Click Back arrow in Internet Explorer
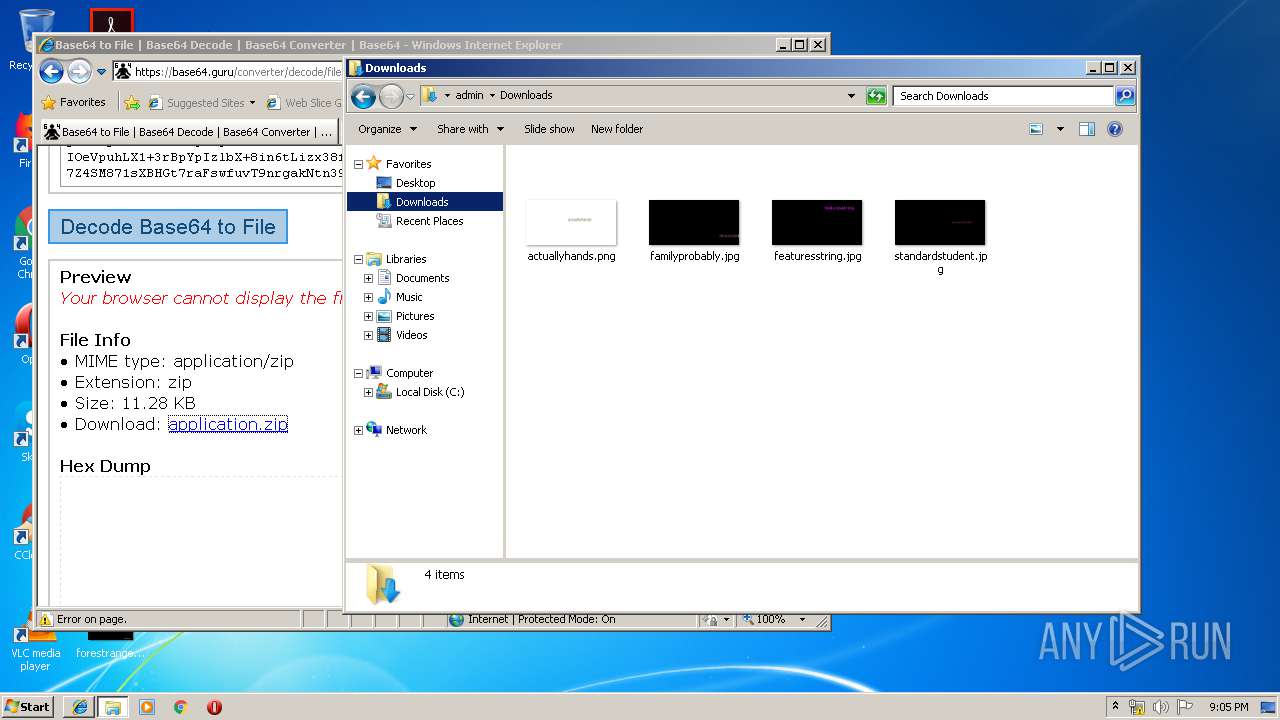Image resolution: width=1280 pixels, height=720 pixels. pos(51,71)
